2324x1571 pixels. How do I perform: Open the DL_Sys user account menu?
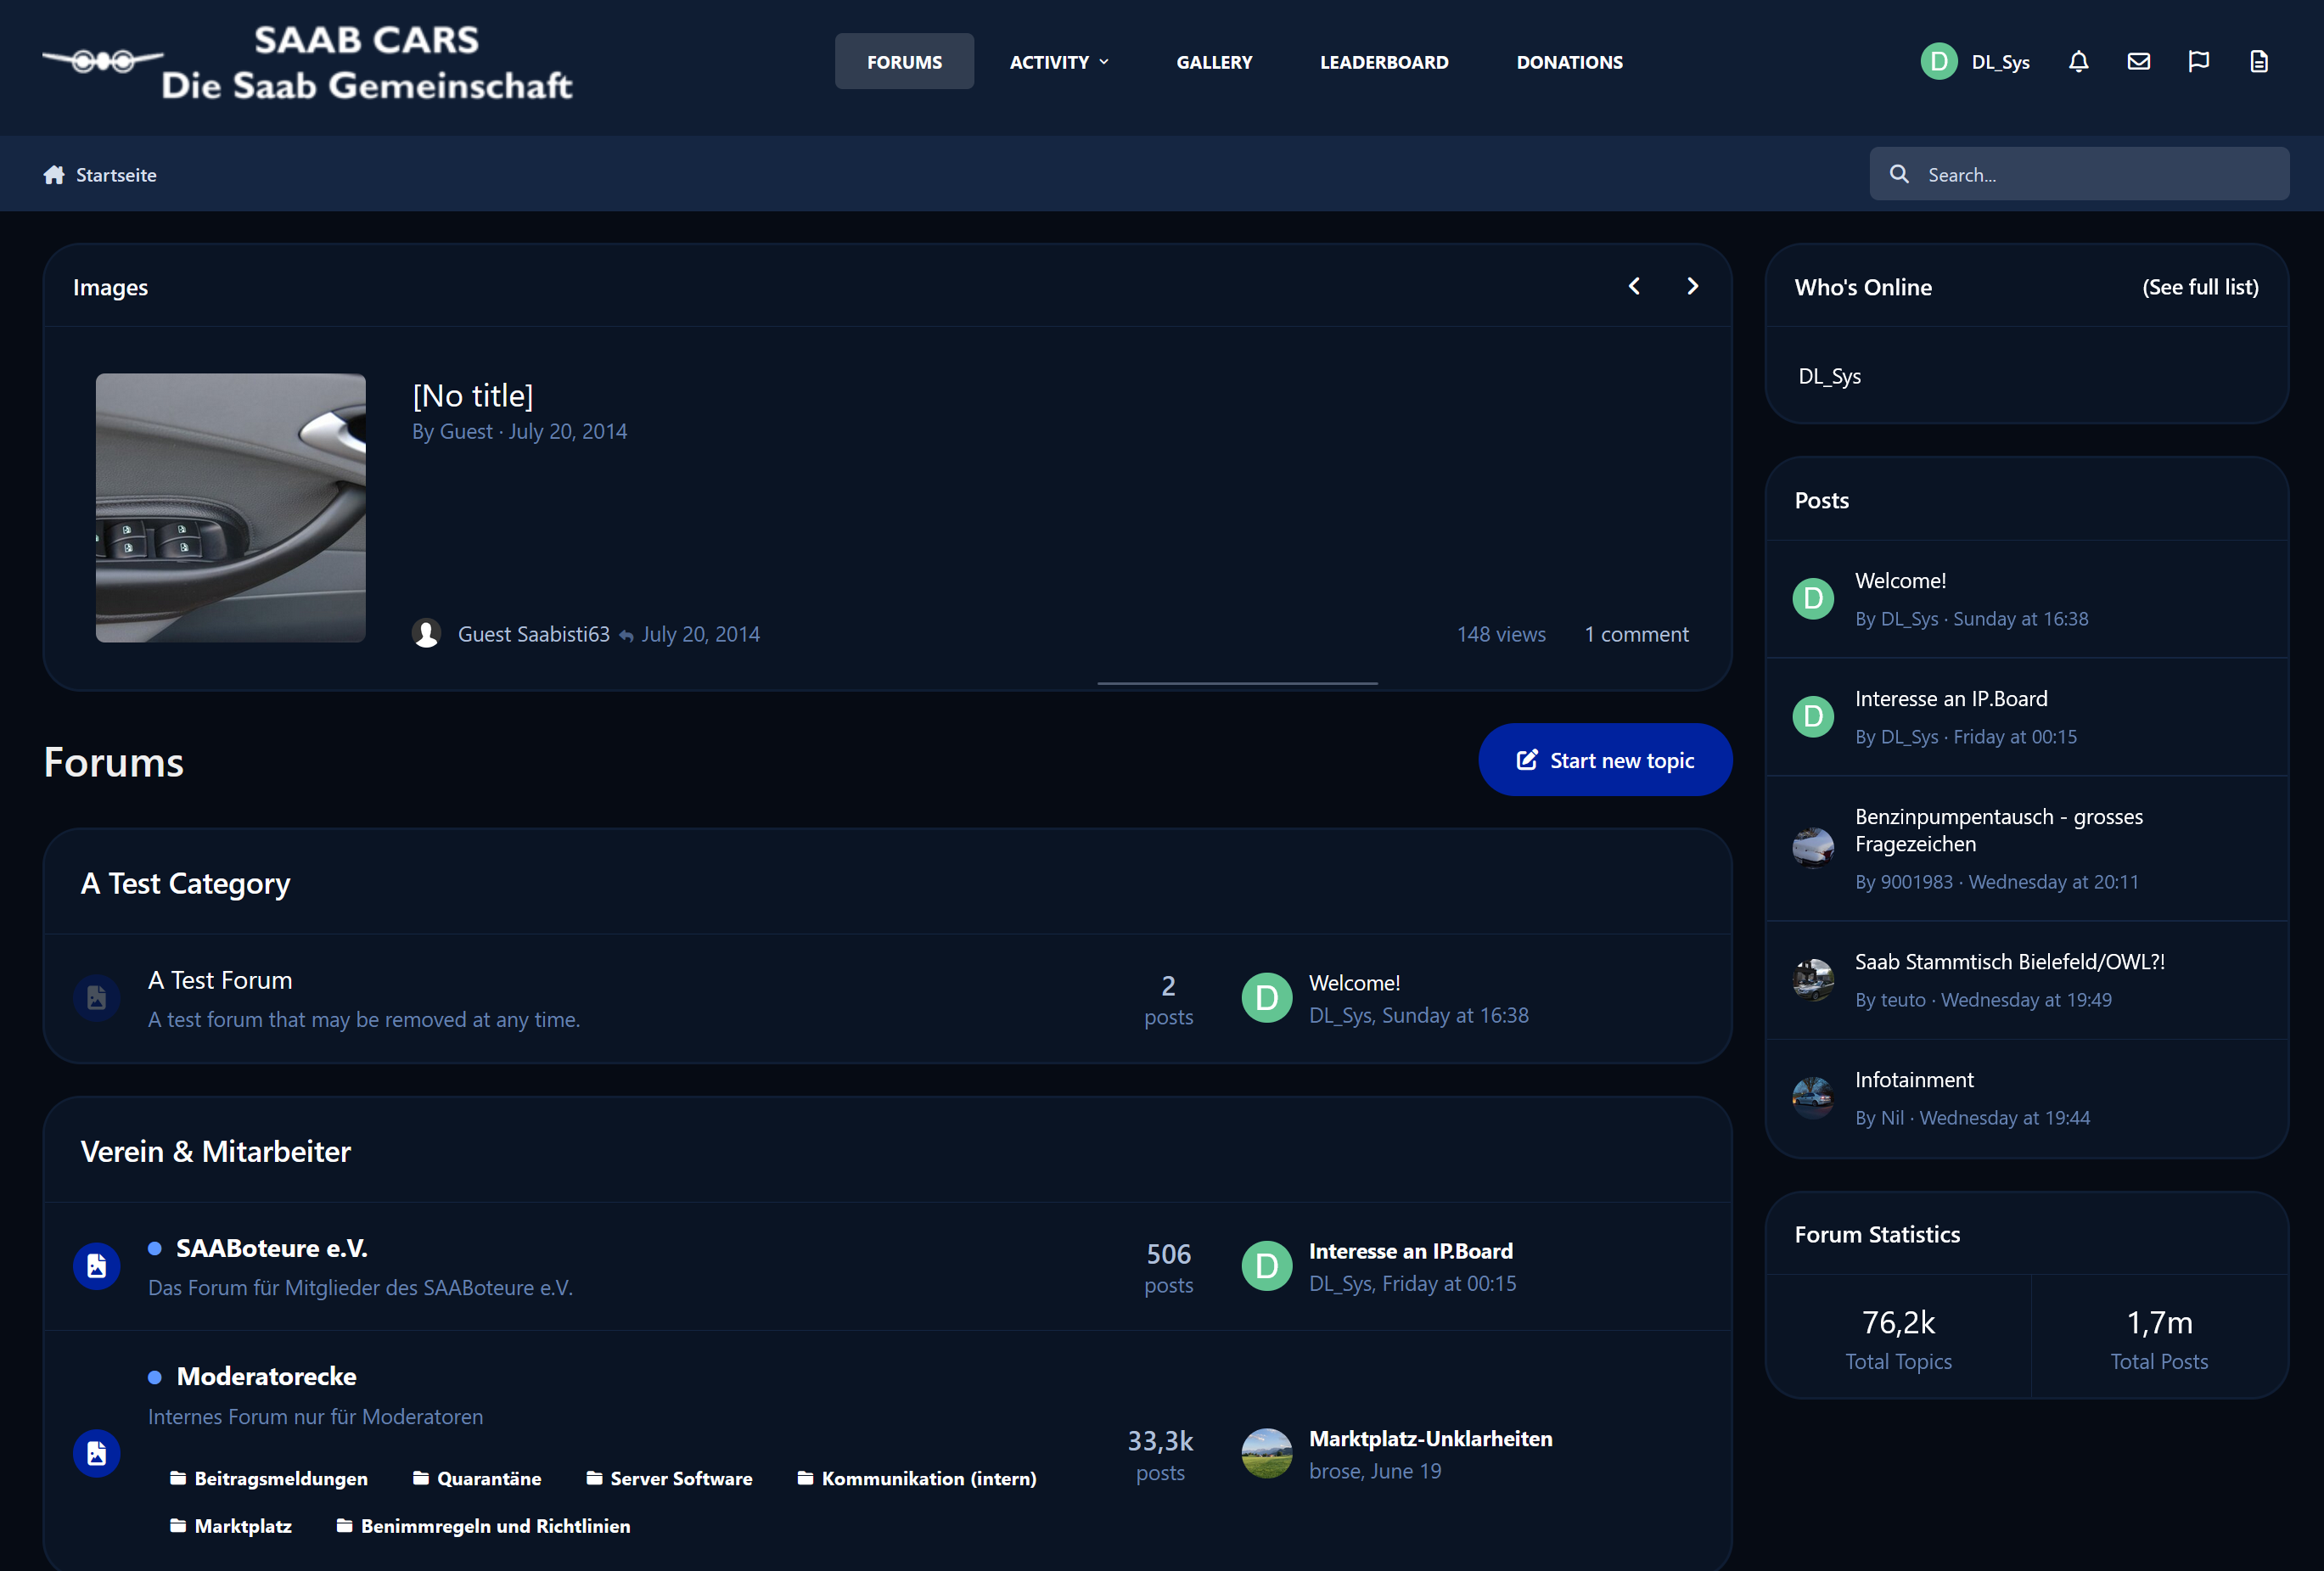click(x=1975, y=62)
